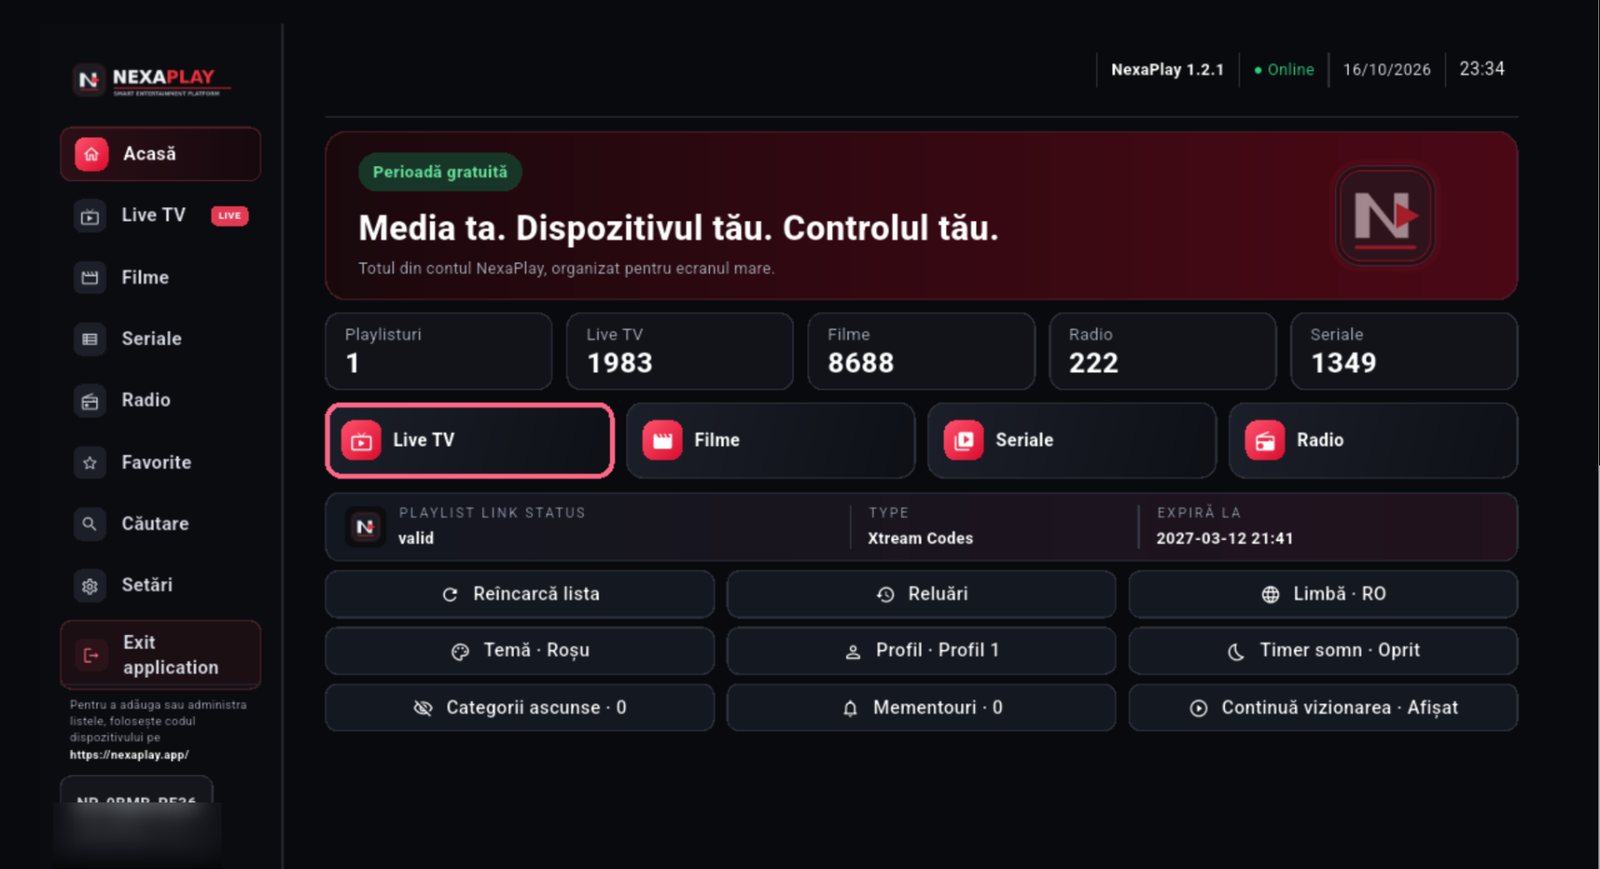1600x869 pixels.
Task: Click the Reîncarcă lista button
Action: (x=519, y=594)
